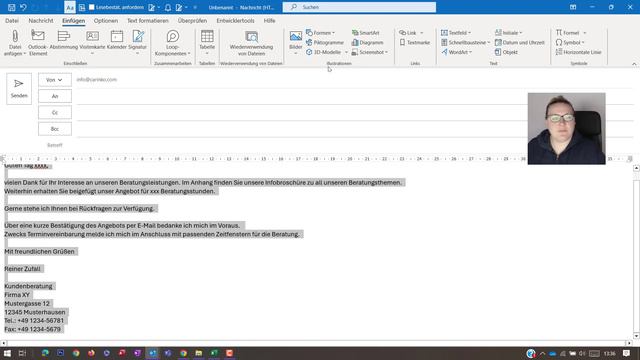Open the Signatur menu
The image size is (640, 360).
[x=138, y=42]
